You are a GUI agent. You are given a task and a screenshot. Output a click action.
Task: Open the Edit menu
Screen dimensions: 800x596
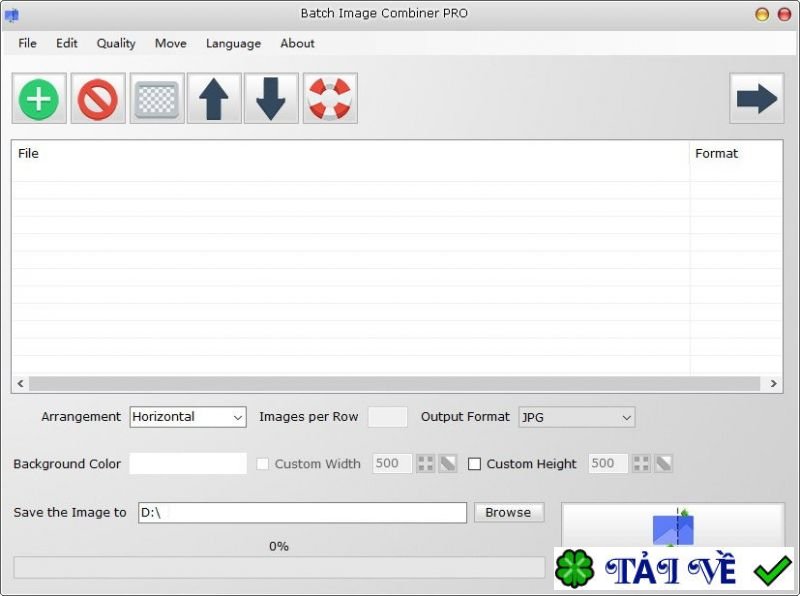(67, 43)
